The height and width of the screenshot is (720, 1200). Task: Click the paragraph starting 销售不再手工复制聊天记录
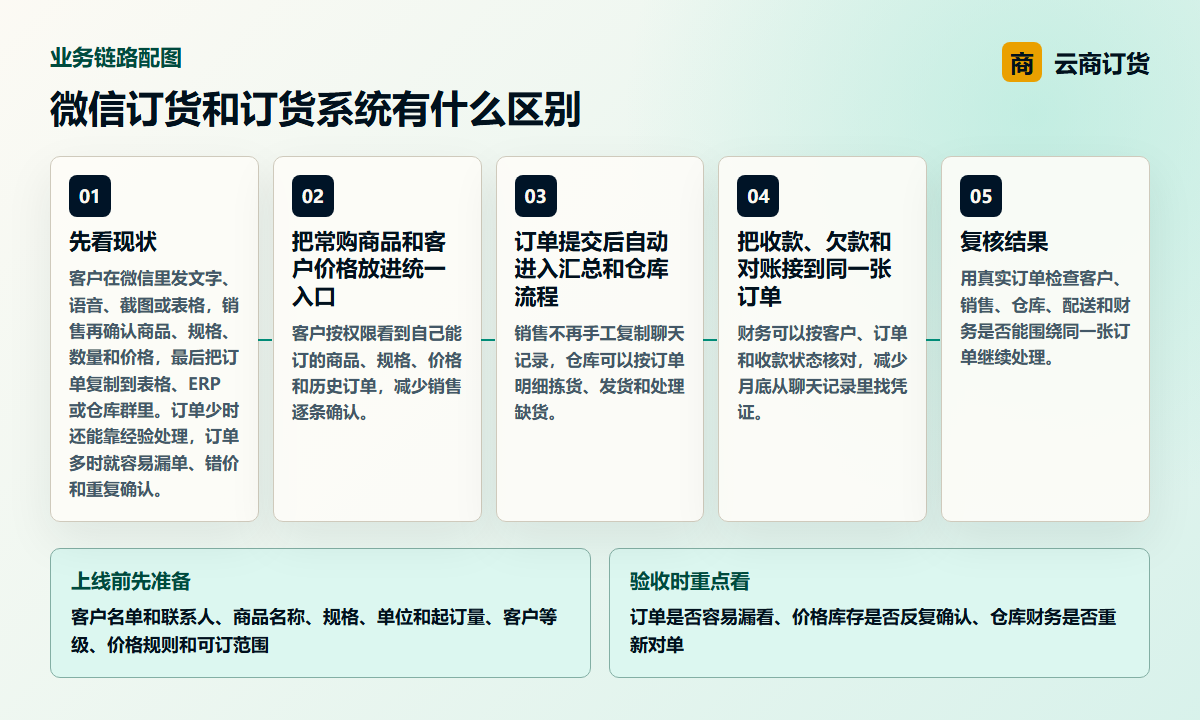click(600, 372)
